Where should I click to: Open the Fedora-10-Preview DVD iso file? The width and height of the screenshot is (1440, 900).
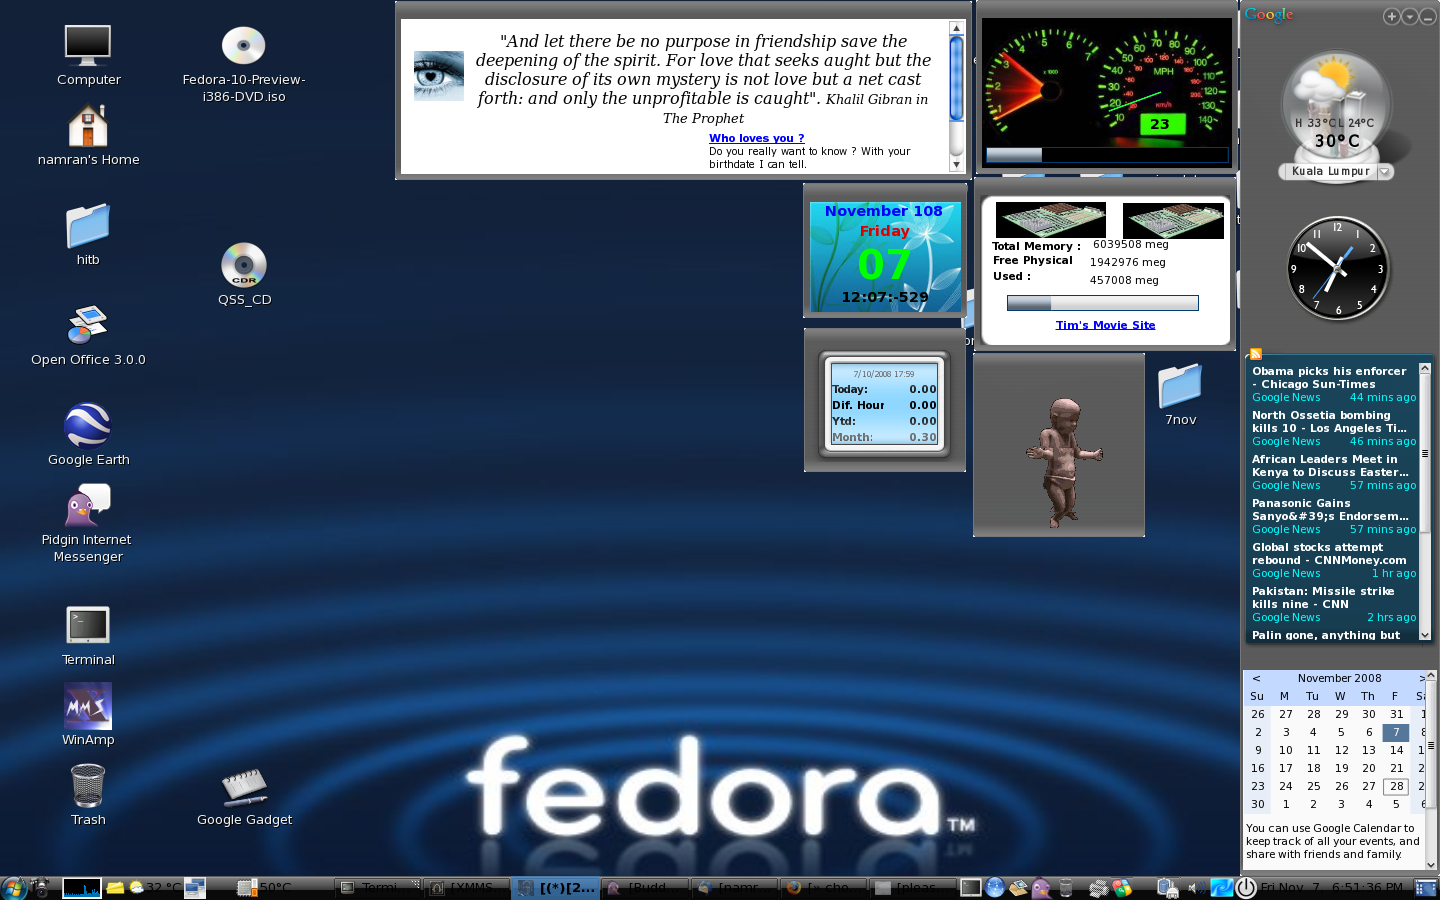click(x=243, y=46)
